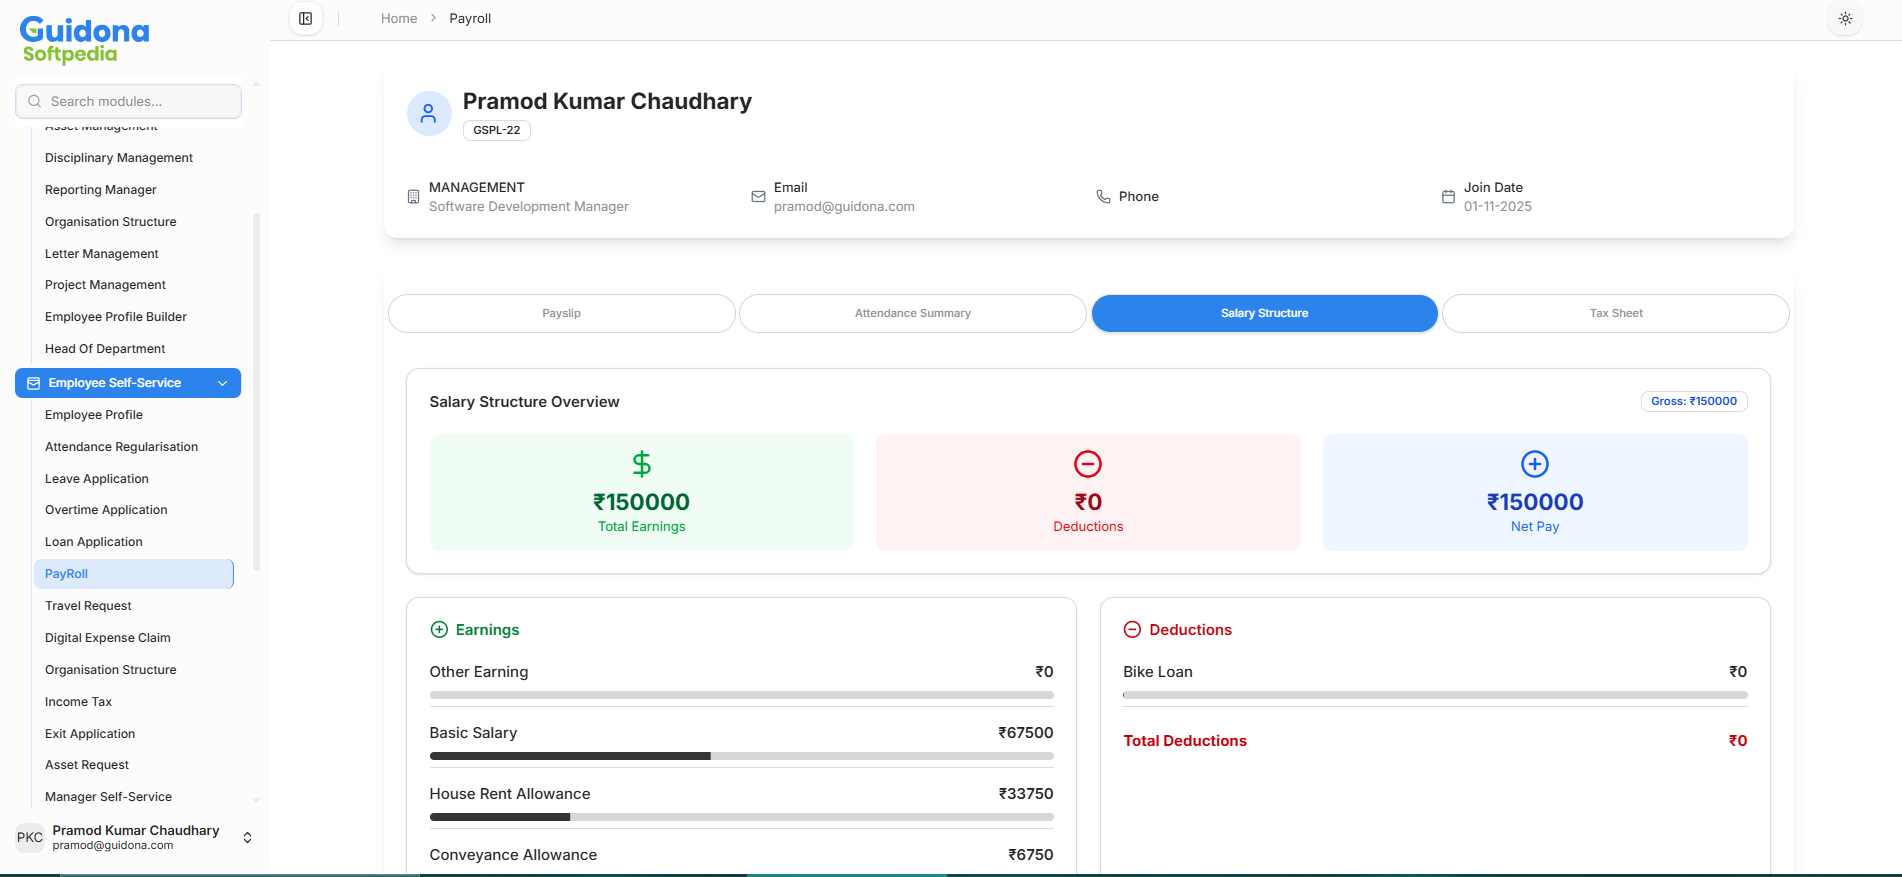The height and width of the screenshot is (877, 1902).
Task: Open the user account switcher chevron
Action: coord(247,838)
